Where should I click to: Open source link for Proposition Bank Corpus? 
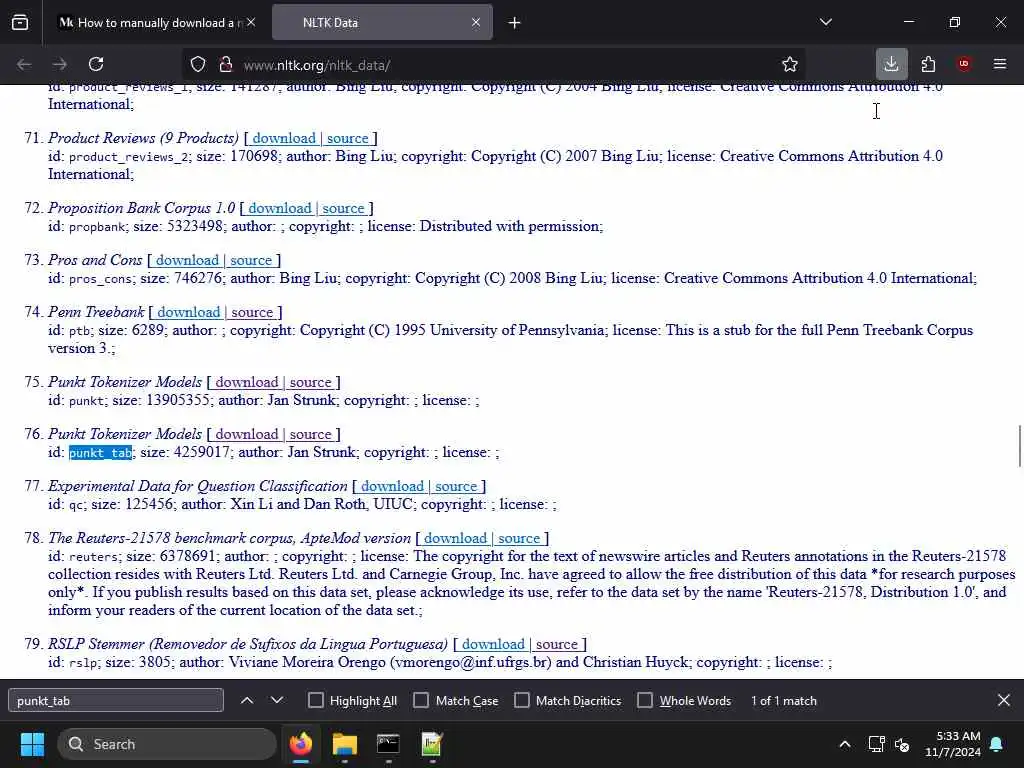[343, 208]
